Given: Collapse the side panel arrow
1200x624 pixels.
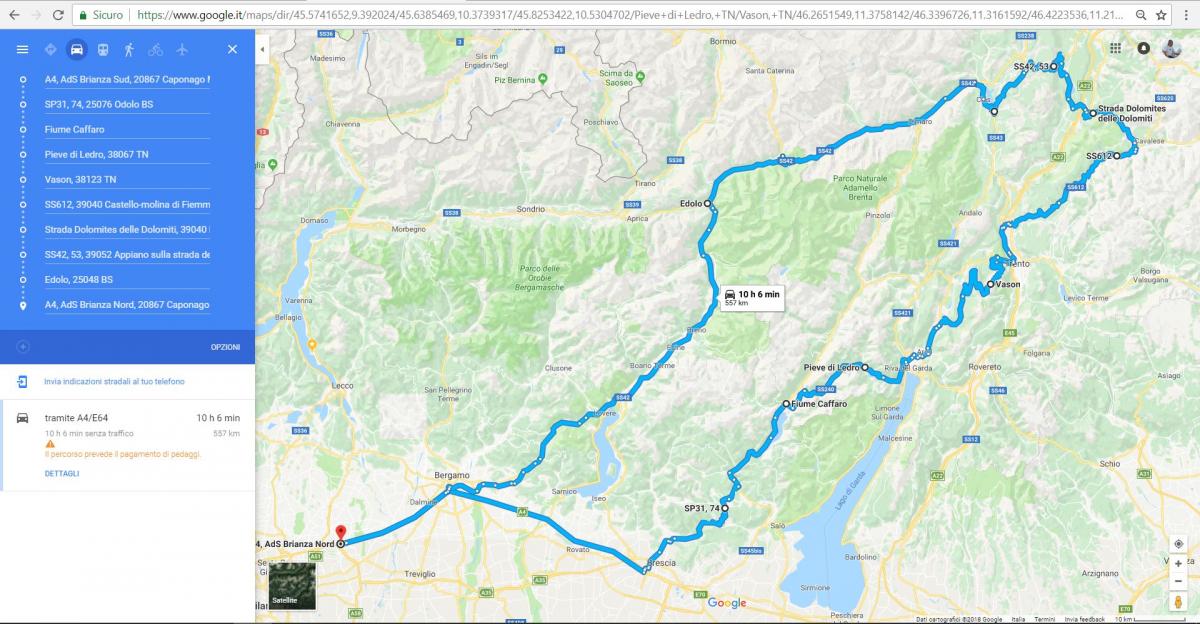Looking at the screenshot, I should [x=262, y=49].
